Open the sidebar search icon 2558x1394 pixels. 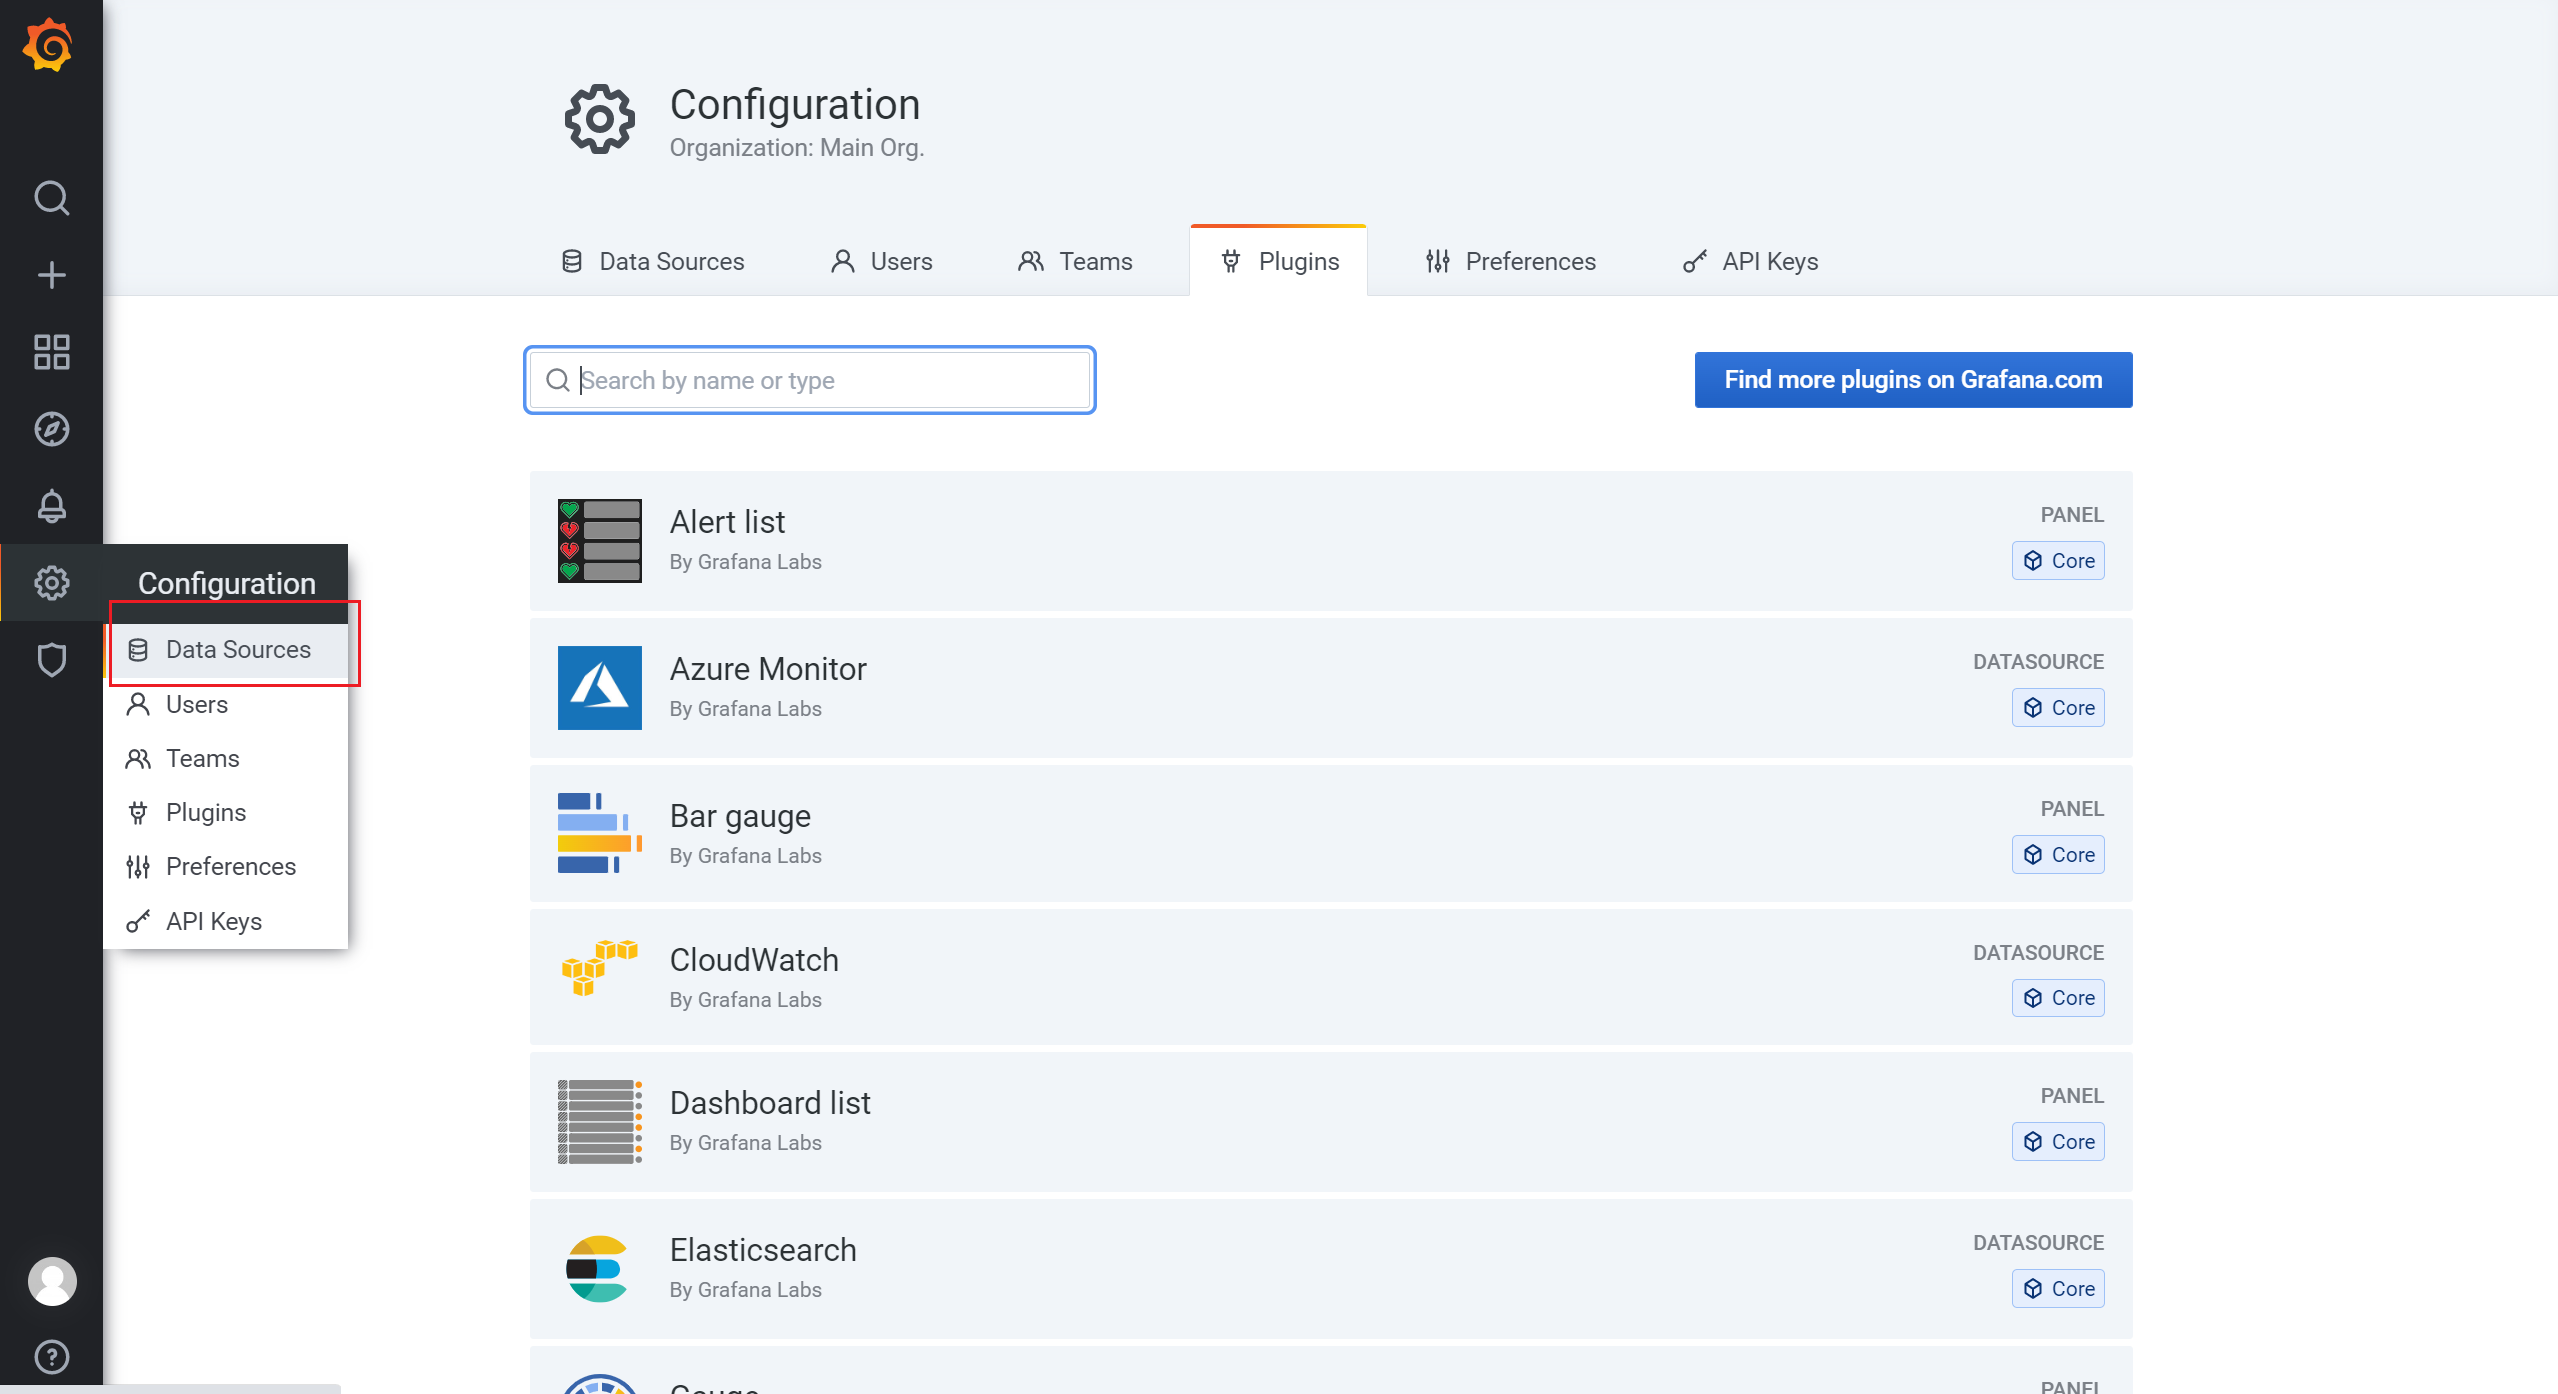click(x=52, y=198)
